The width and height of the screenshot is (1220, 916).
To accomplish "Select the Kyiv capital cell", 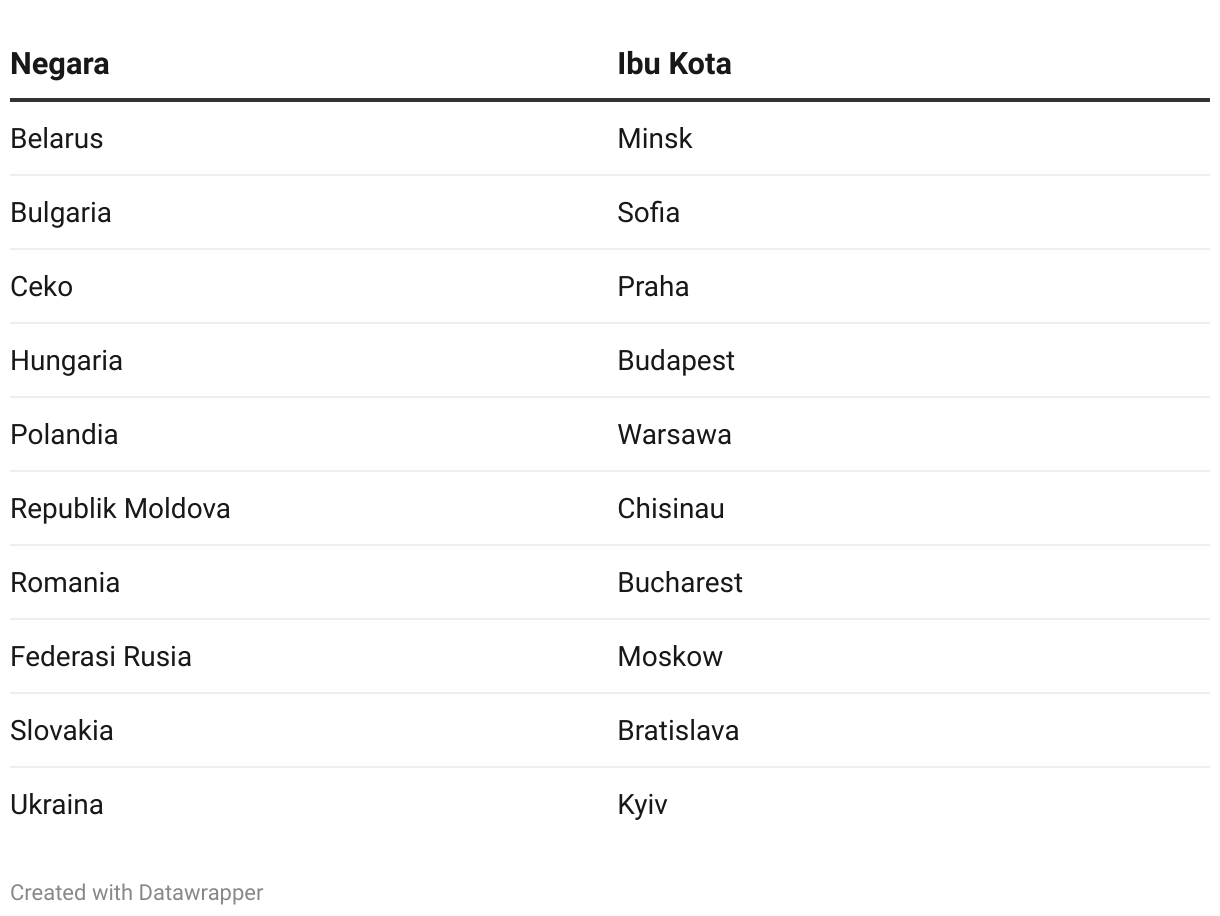I will click(x=642, y=804).
